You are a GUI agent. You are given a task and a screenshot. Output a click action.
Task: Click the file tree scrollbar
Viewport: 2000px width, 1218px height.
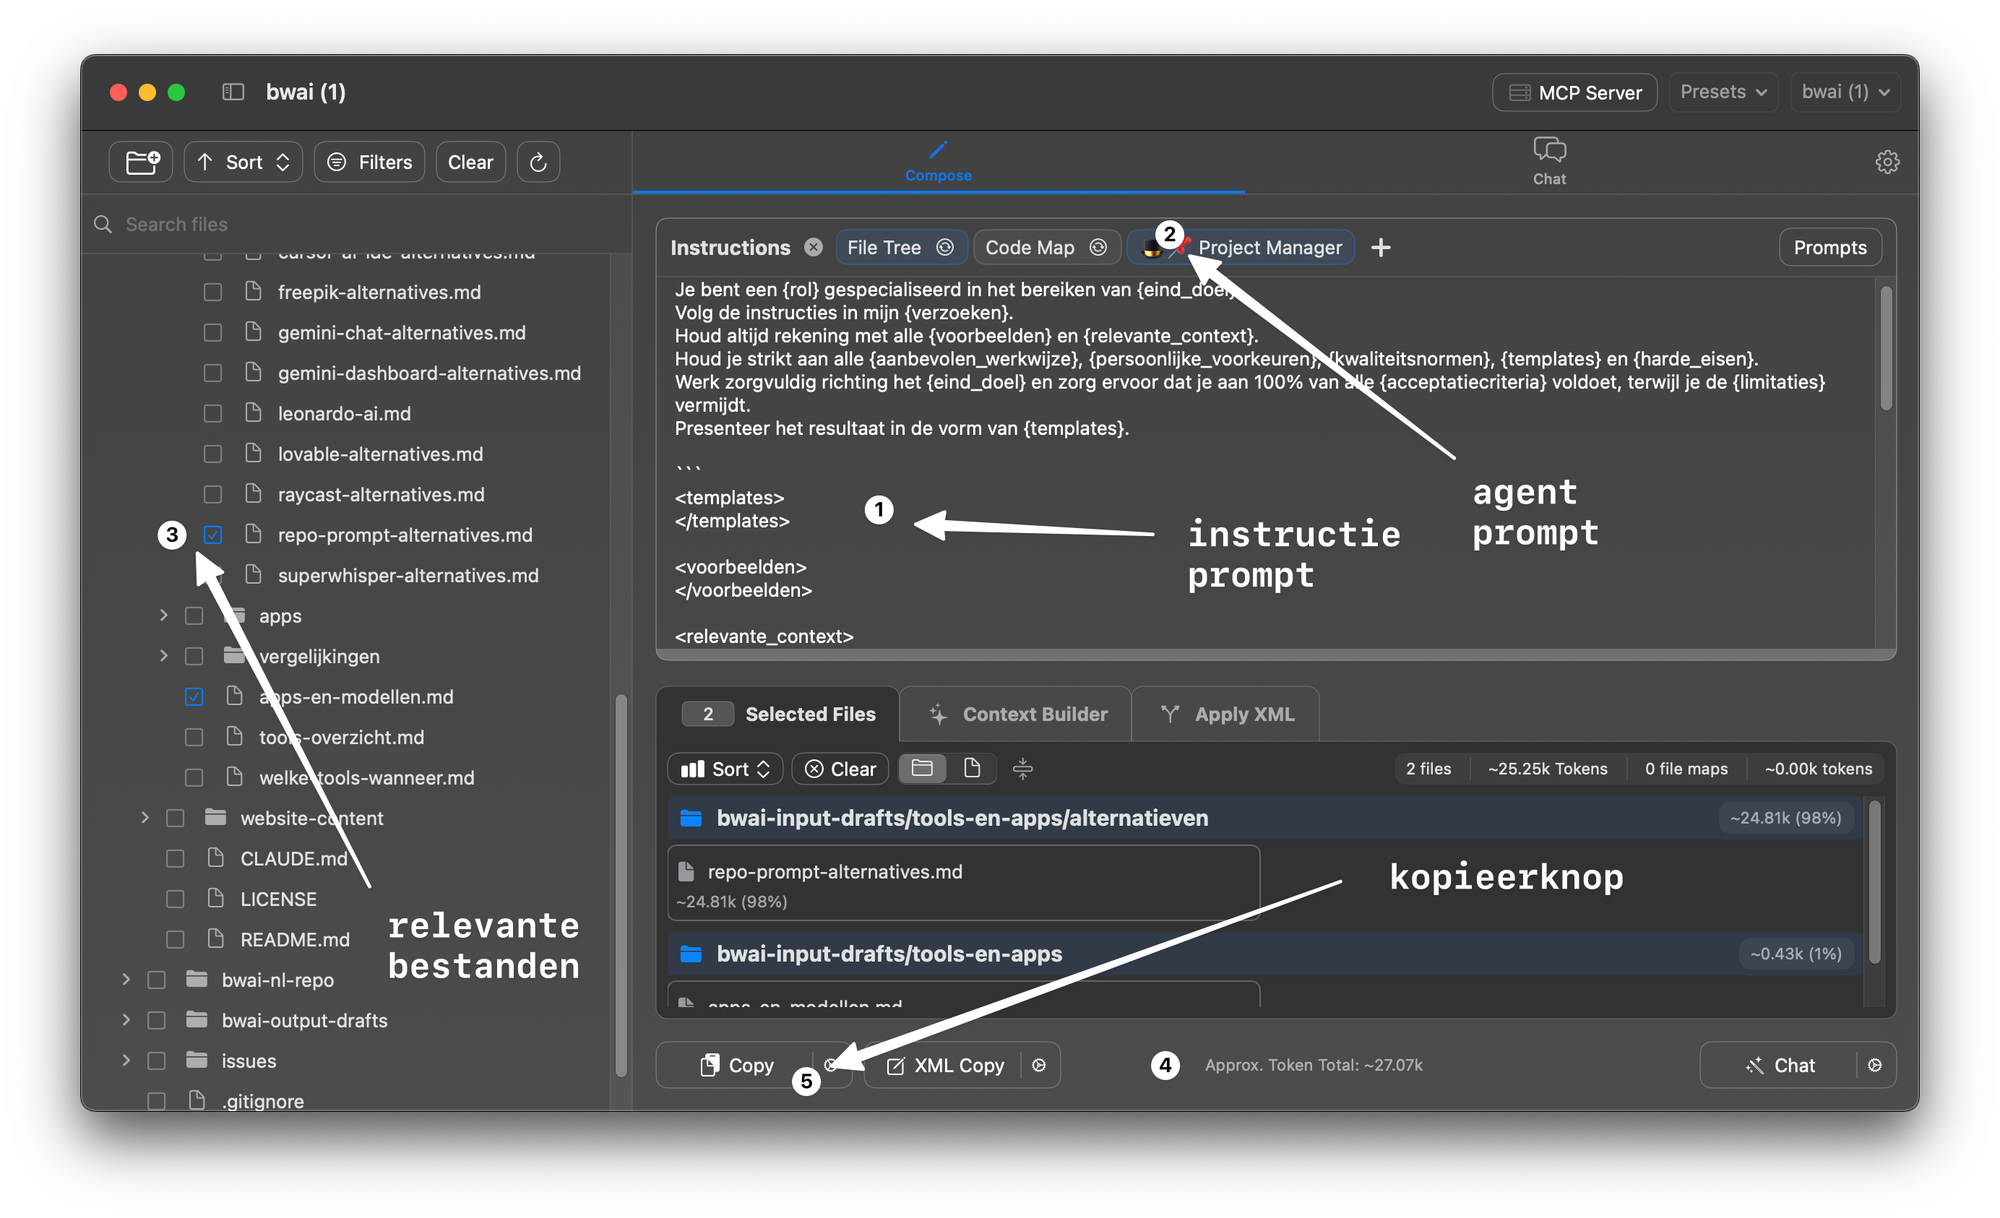point(621,885)
